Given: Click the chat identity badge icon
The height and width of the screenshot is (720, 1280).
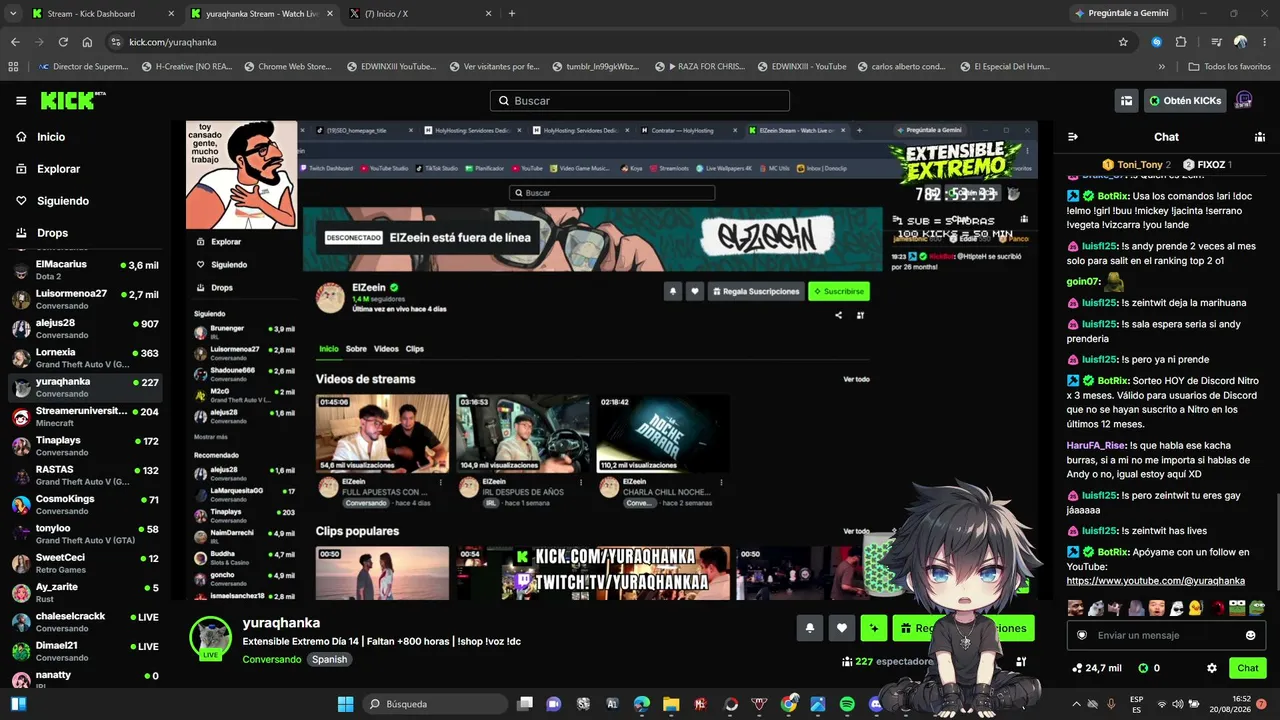Looking at the screenshot, I should tap(1082, 635).
